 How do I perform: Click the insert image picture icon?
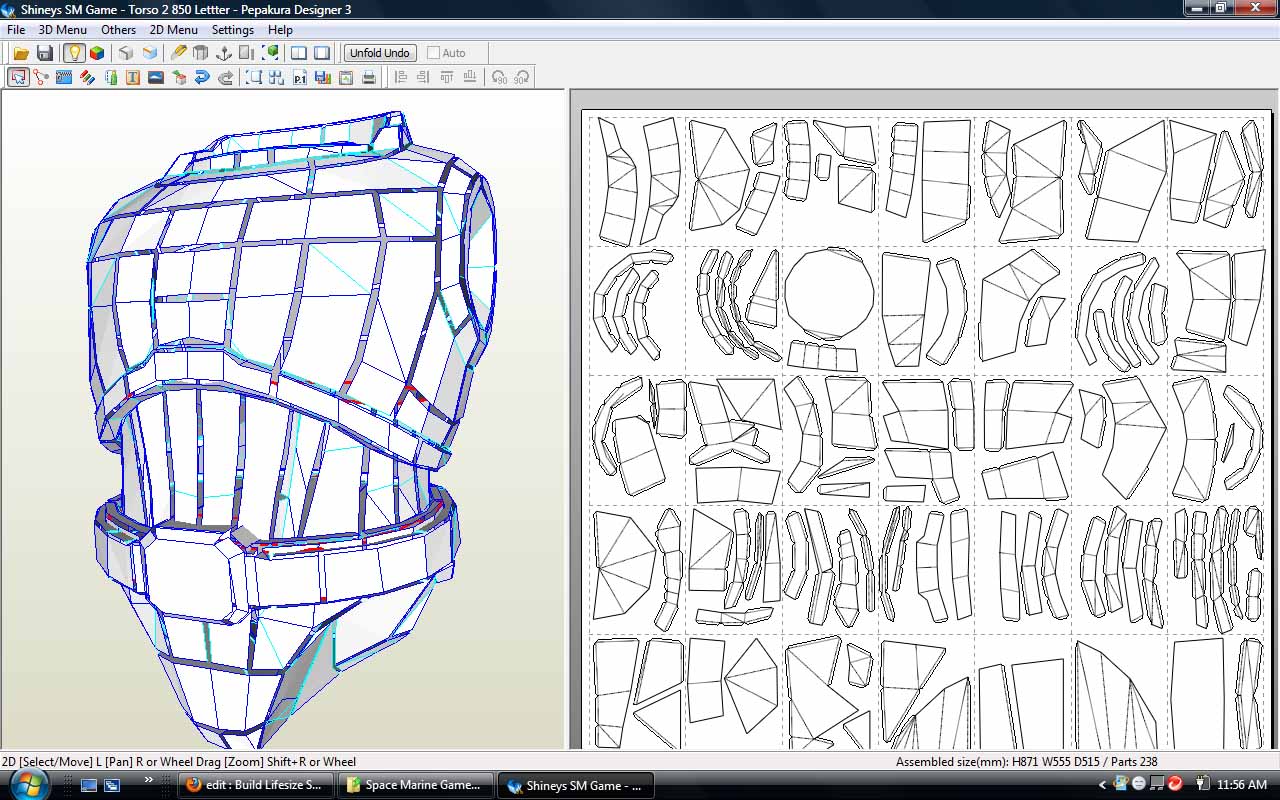coord(156,77)
